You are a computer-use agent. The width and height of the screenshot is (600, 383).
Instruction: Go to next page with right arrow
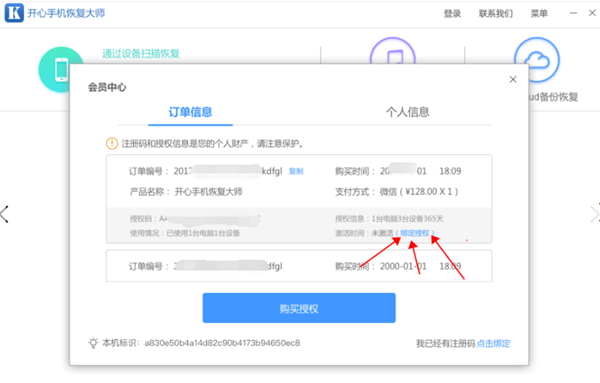point(594,214)
